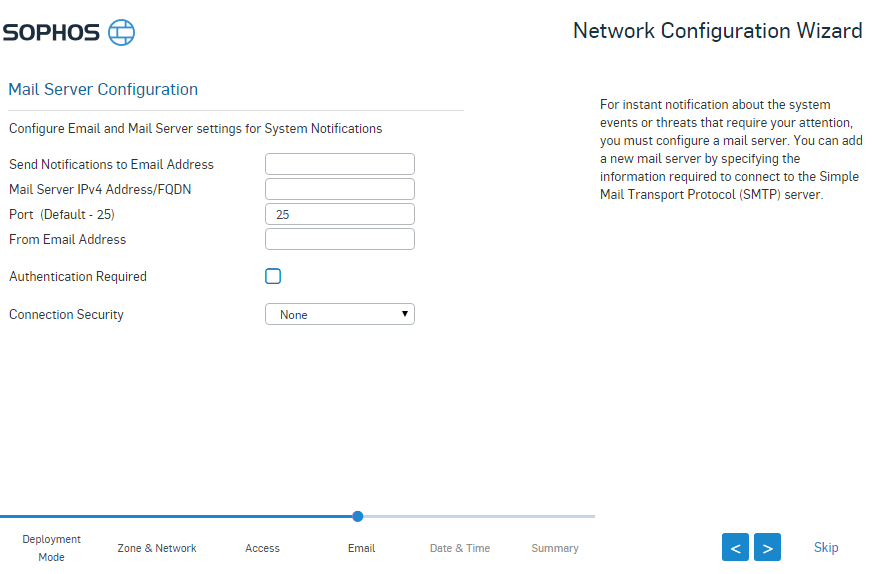Viewport: 873px width, 574px height.
Task: Open the Summary wizard step
Action: click(555, 548)
